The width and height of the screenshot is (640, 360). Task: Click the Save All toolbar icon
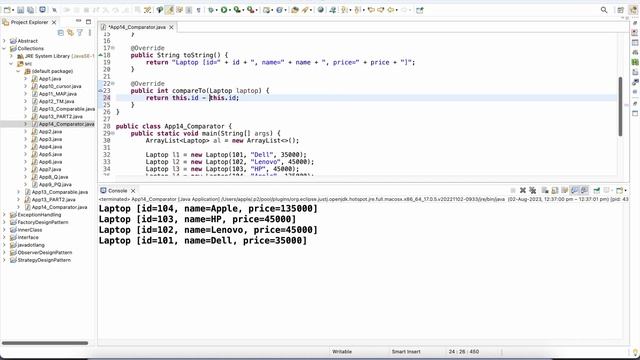coord(30,10)
